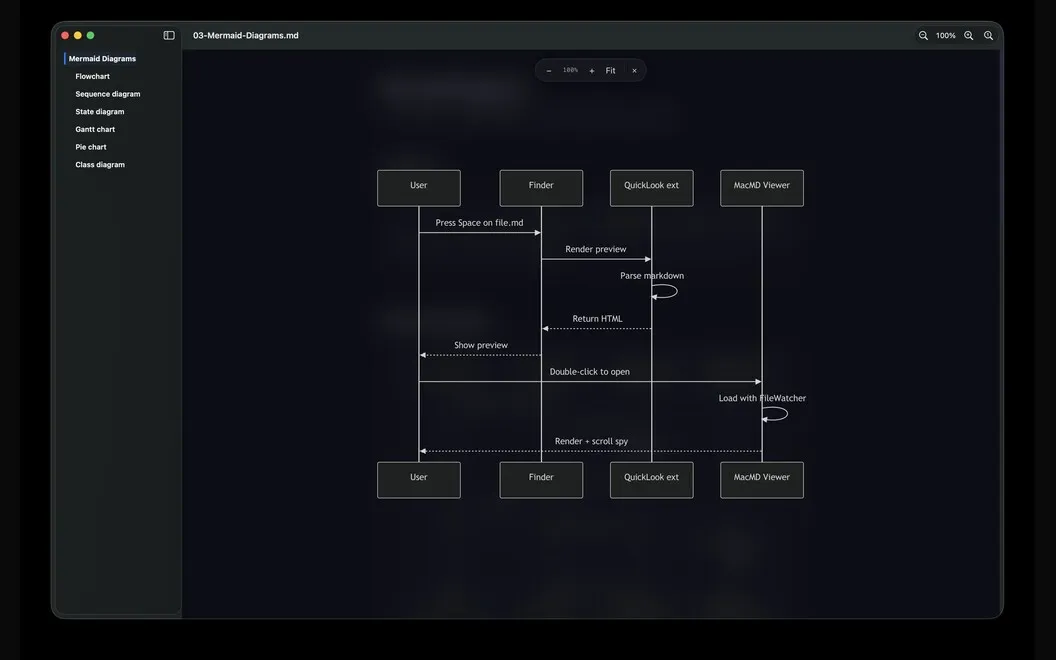1056x660 pixels.
Task: Click the yellow minimize window button
Action: click(77, 36)
